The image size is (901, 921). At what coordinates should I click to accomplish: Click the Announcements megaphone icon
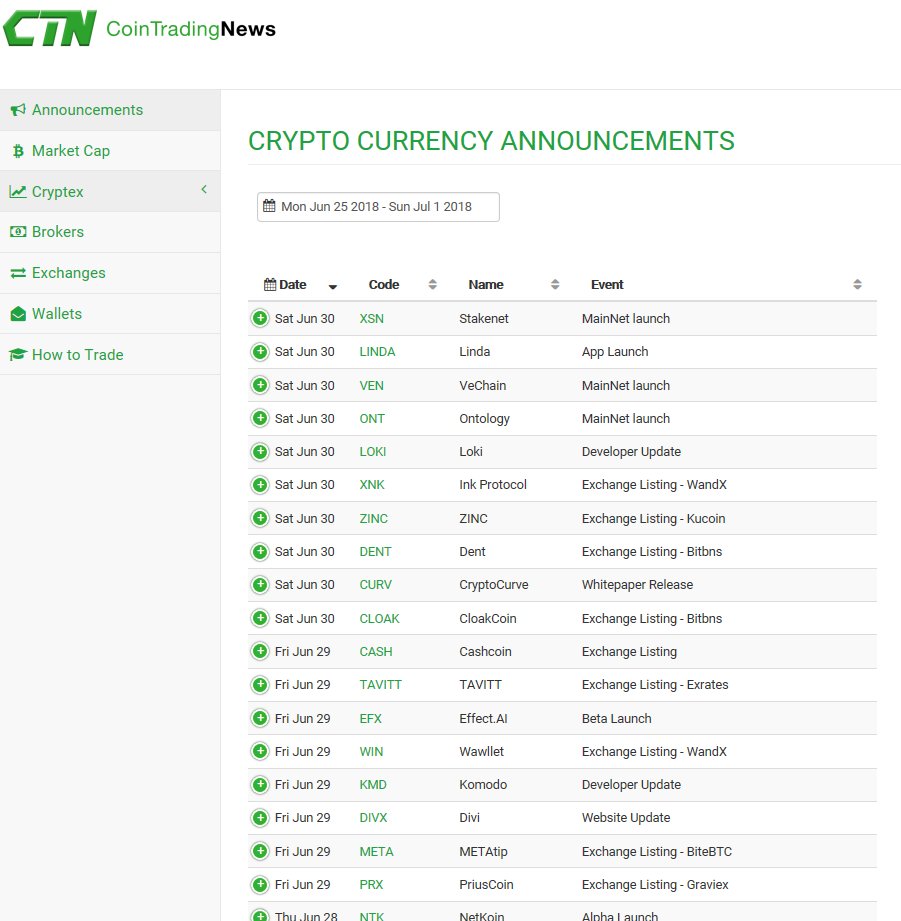pyautogui.click(x=18, y=109)
